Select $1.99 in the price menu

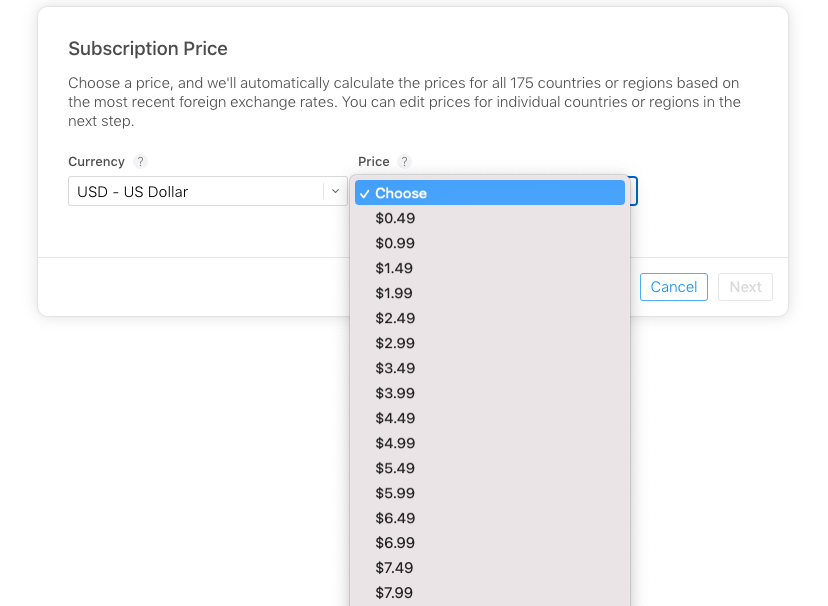point(395,293)
